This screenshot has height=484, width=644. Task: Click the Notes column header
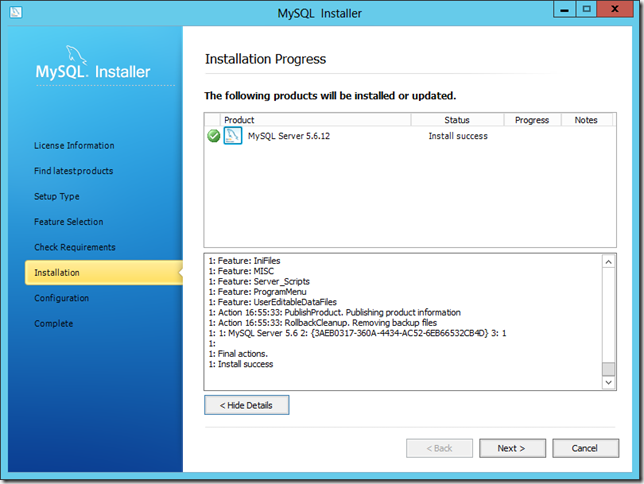[586, 120]
